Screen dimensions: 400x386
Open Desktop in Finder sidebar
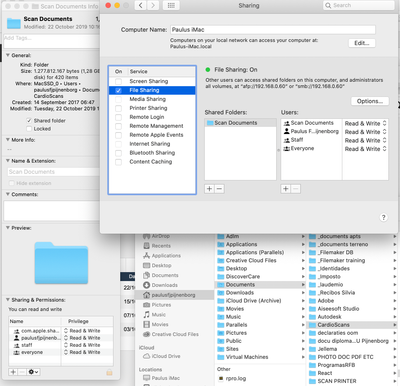[157, 265]
